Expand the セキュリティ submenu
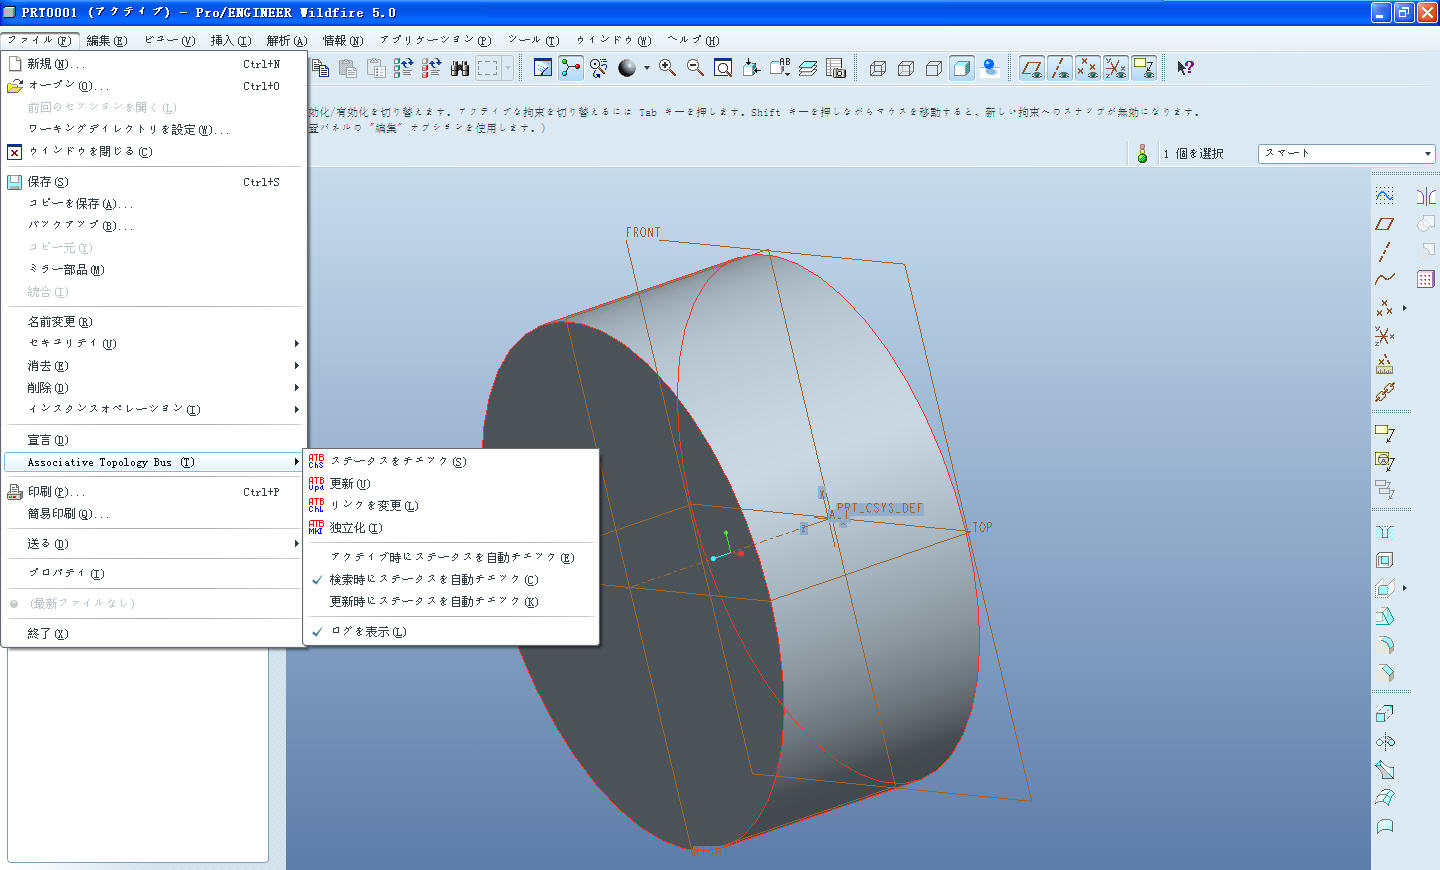 [x=154, y=343]
